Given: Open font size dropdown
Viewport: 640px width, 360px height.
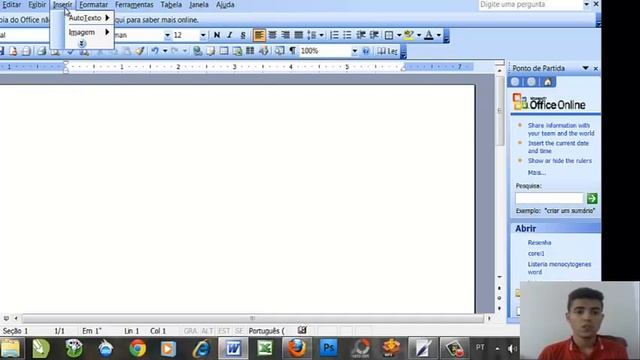Looking at the screenshot, I should pos(203,35).
